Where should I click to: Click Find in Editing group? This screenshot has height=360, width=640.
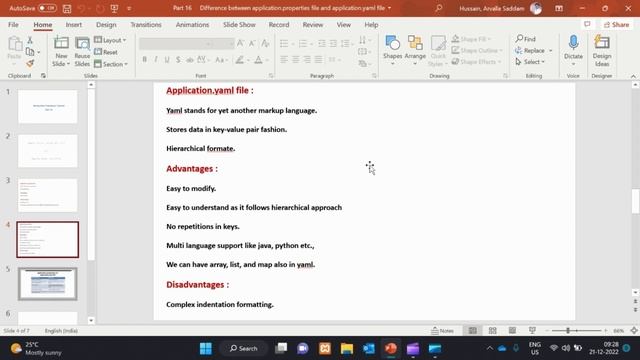click(526, 39)
